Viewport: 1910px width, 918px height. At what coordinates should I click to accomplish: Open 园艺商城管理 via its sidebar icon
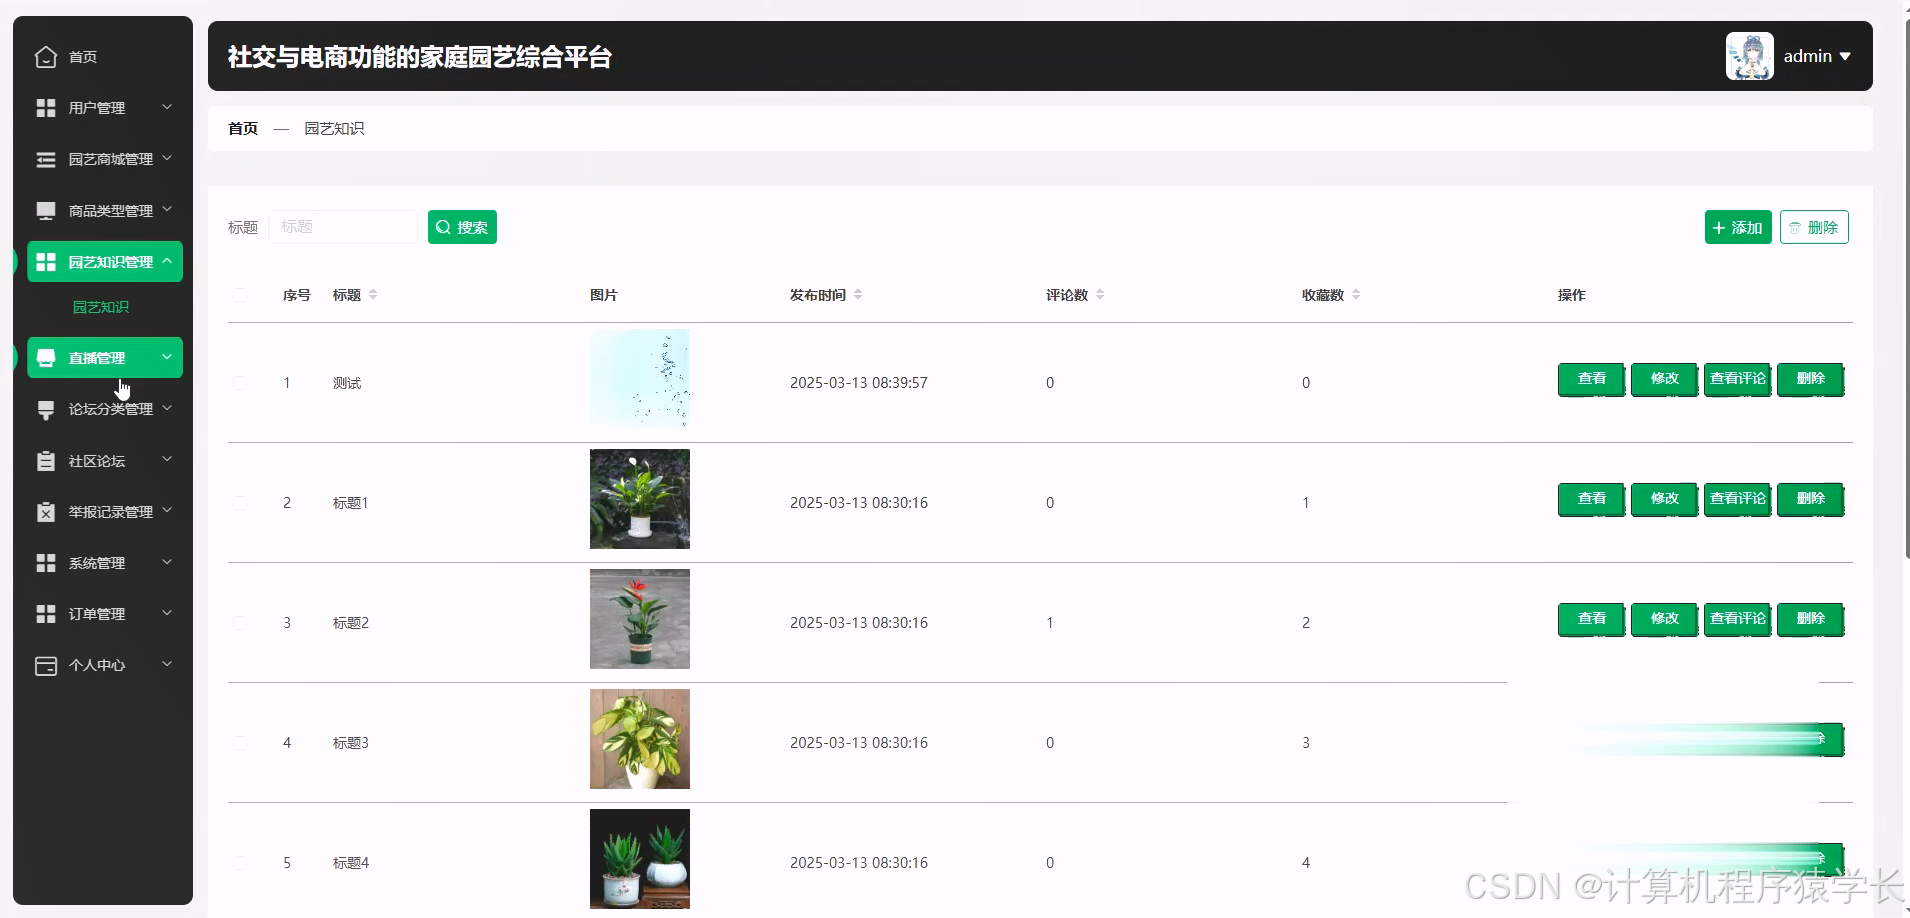(x=45, y=159)
